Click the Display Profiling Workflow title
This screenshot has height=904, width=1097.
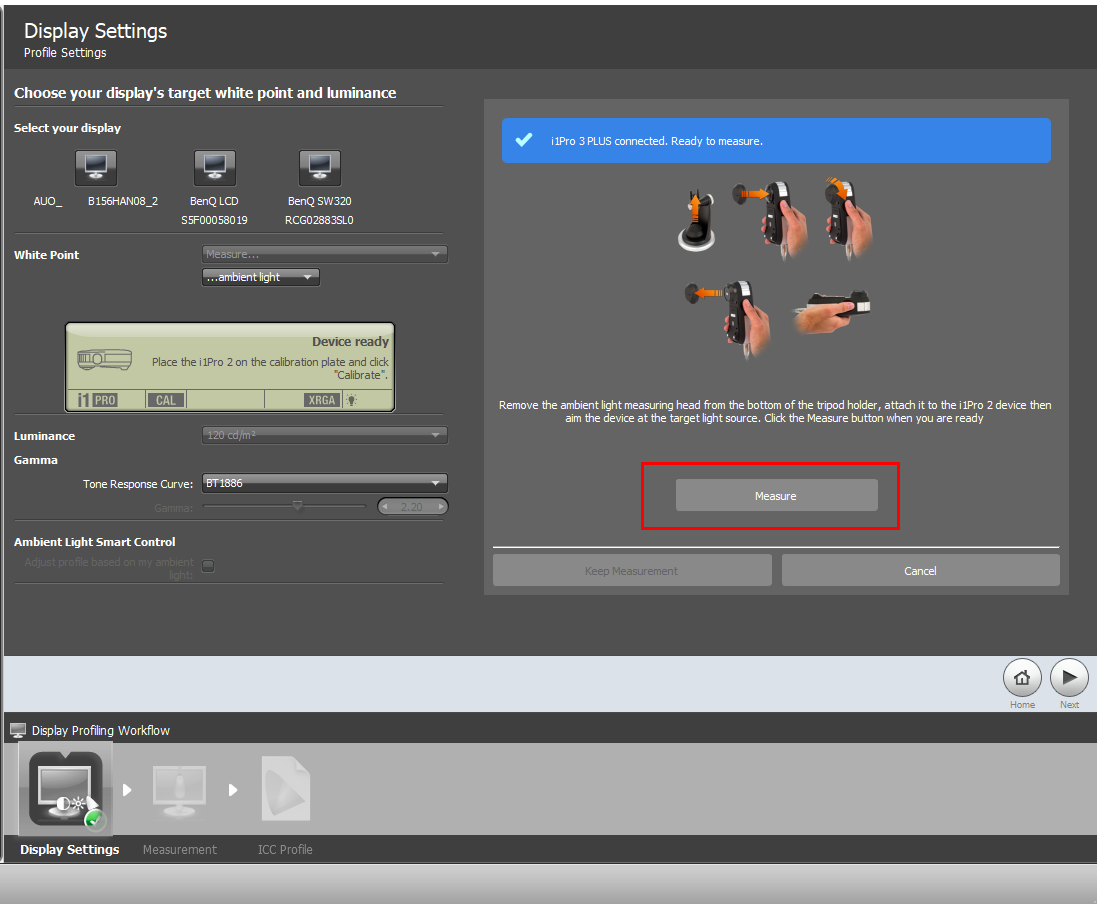click(101, 730)
